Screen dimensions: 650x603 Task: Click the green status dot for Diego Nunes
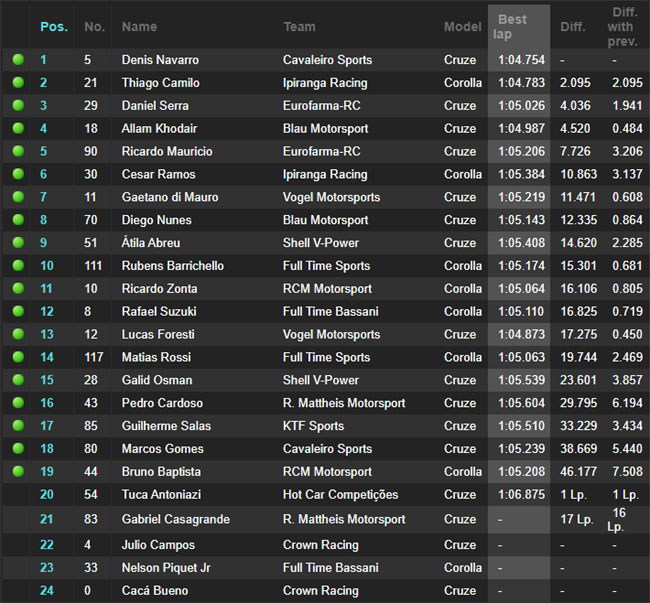(x=18, y=220)
